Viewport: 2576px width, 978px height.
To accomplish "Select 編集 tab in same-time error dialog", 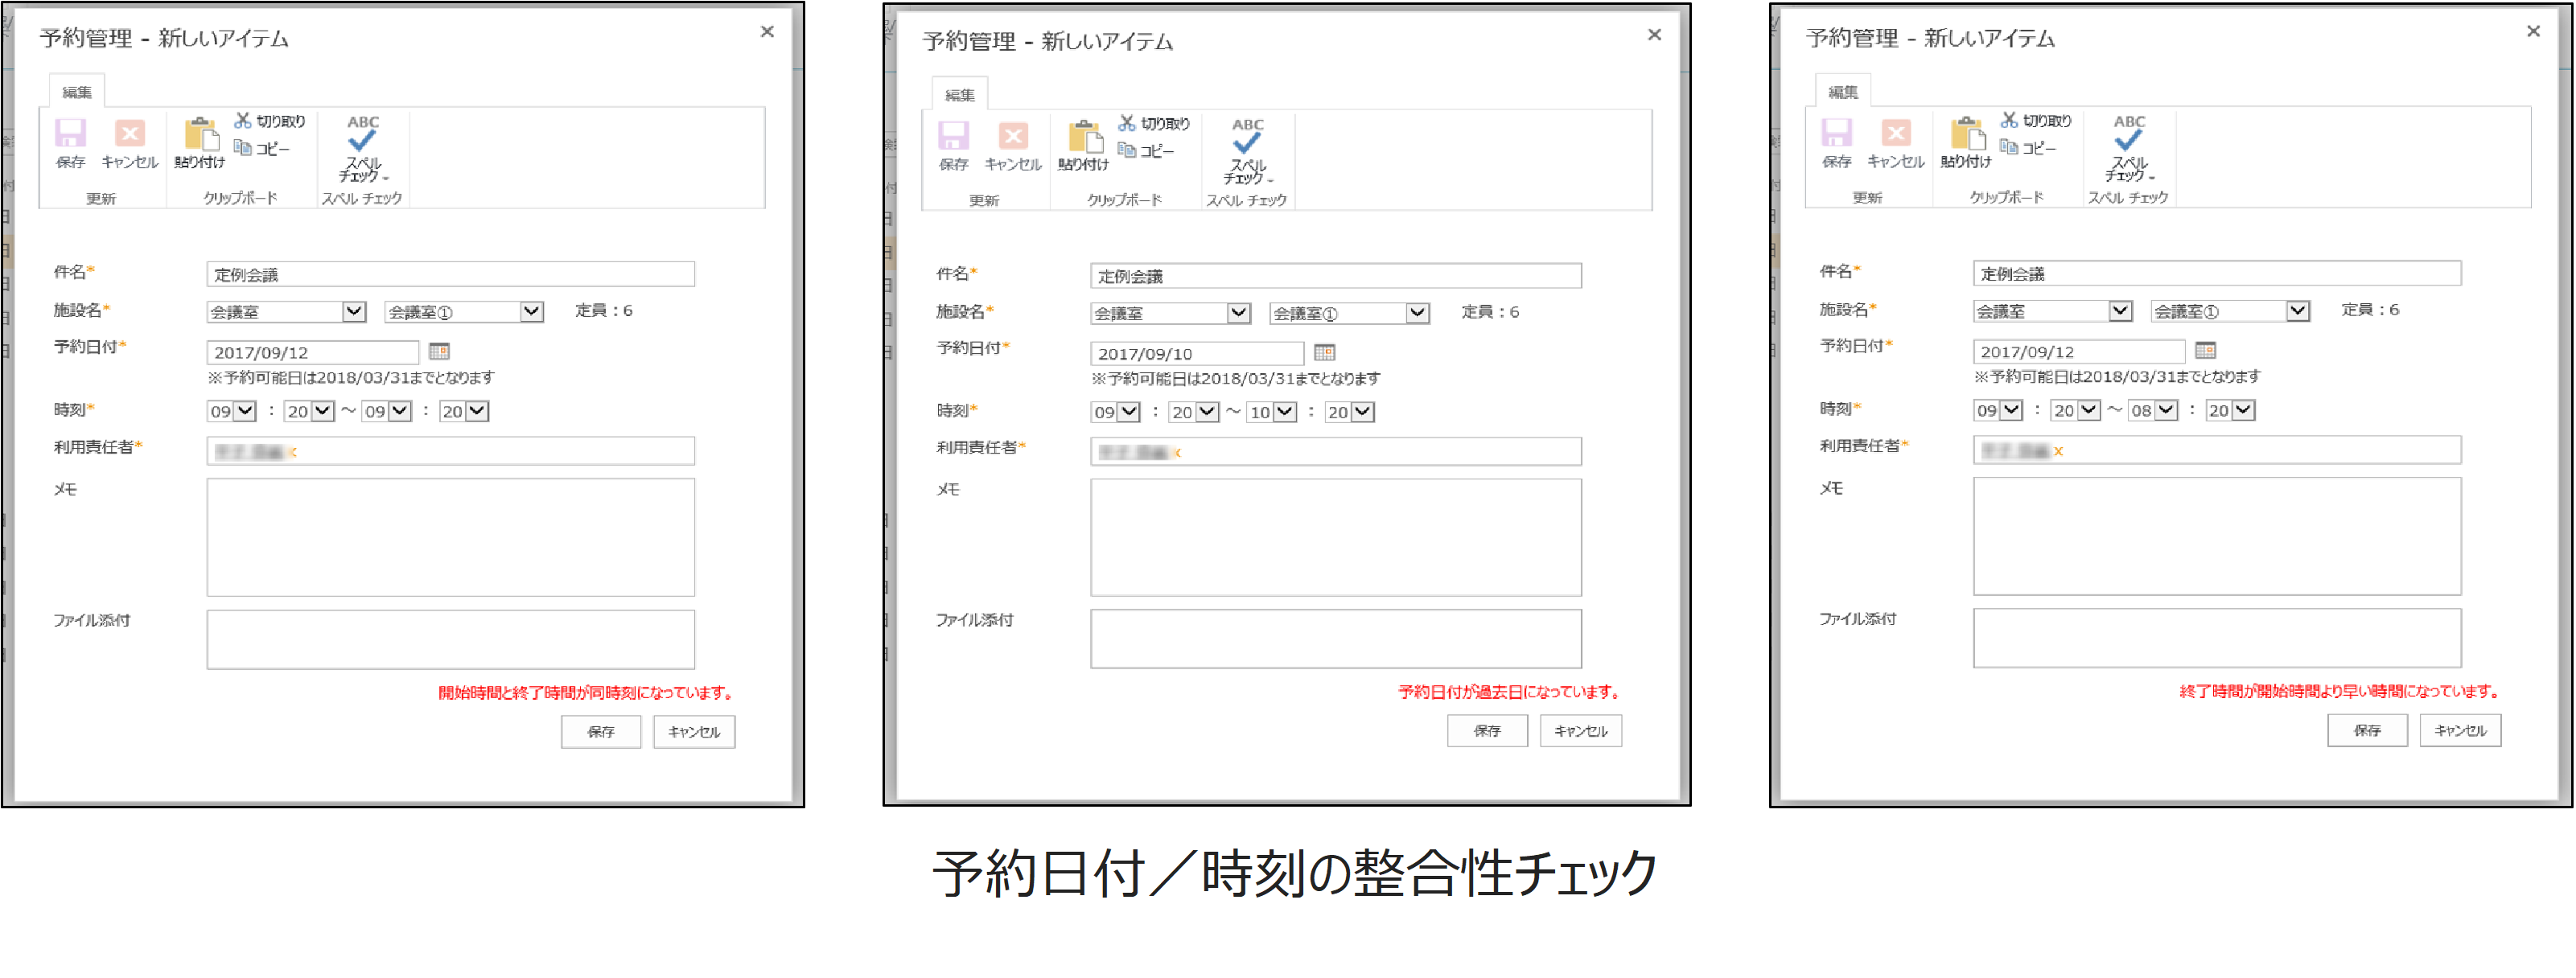I will pos(77,92).
